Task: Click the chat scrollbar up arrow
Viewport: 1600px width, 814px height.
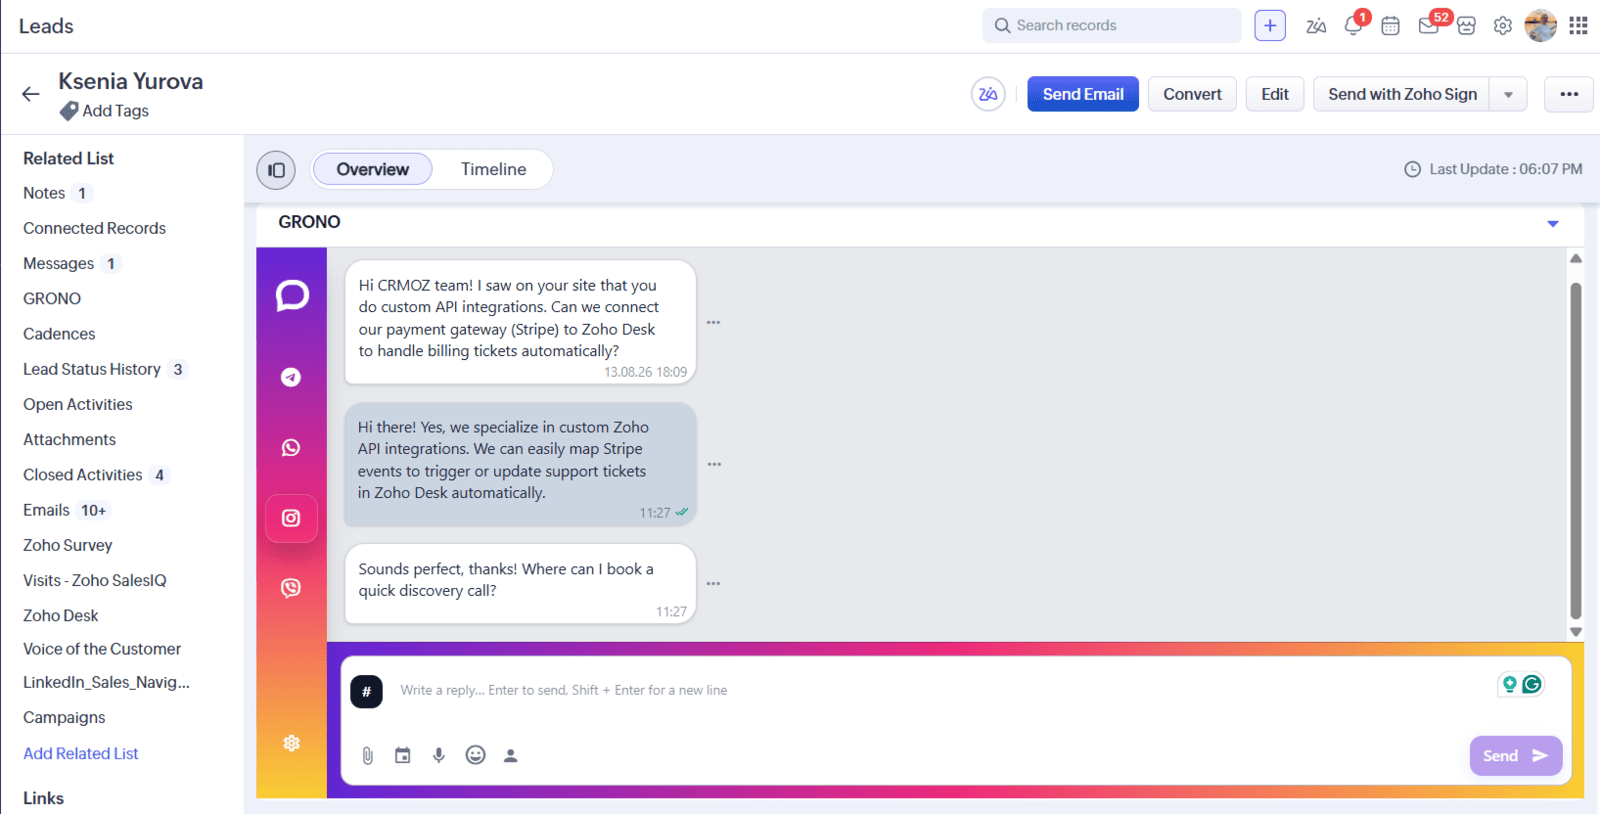Action: click(1576, 258)
